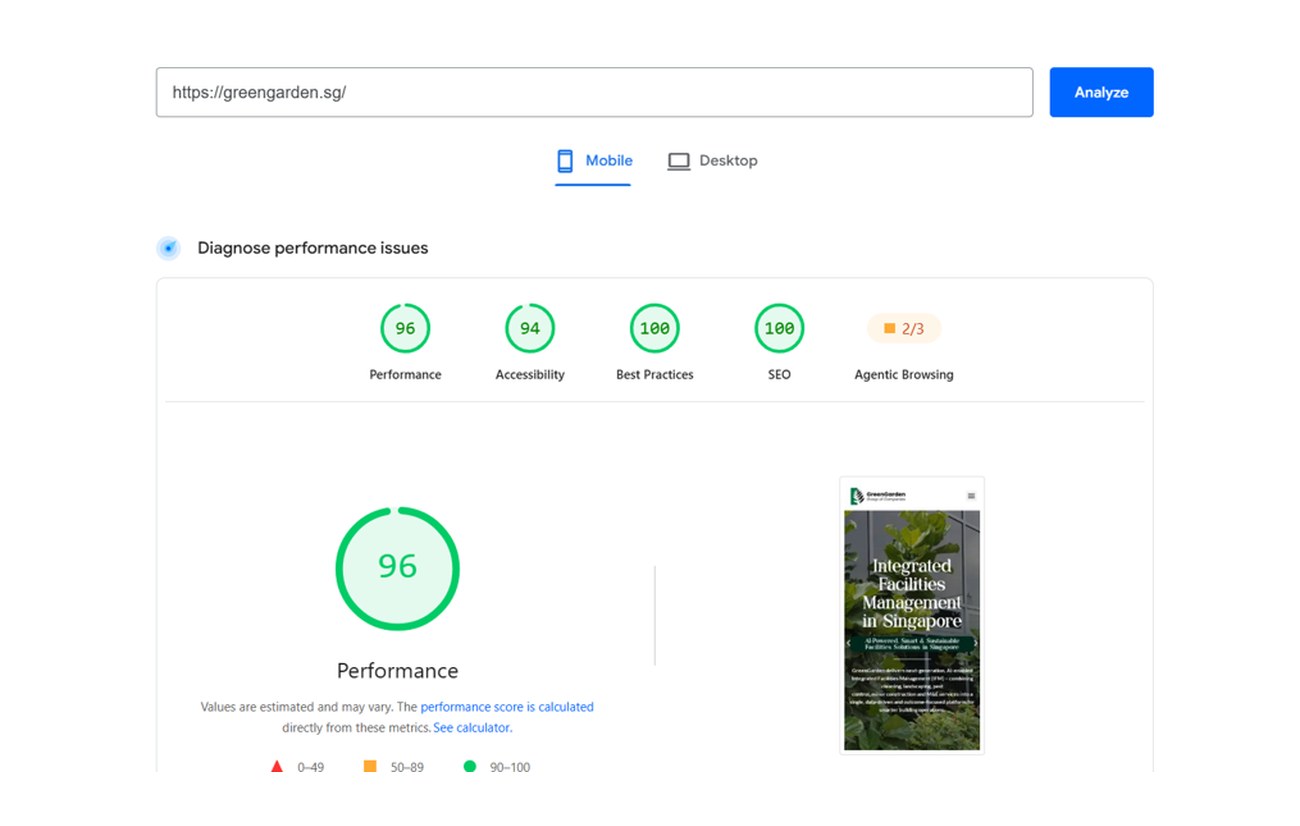The height and width of the screenshot is (826, 1300).
Task: Focus the URL field showing greengarden.sg
Action: coord(594,92)
